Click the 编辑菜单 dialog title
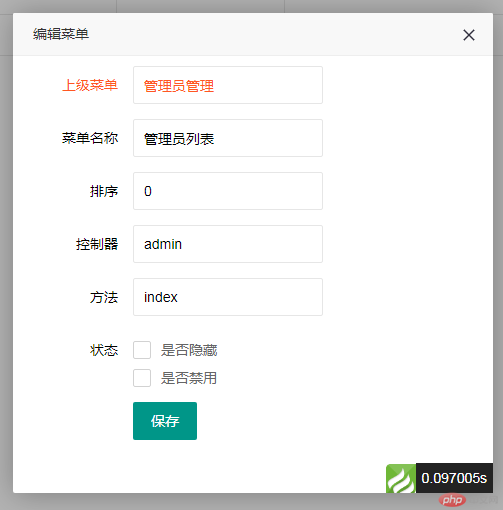 [x=61, y=34]
